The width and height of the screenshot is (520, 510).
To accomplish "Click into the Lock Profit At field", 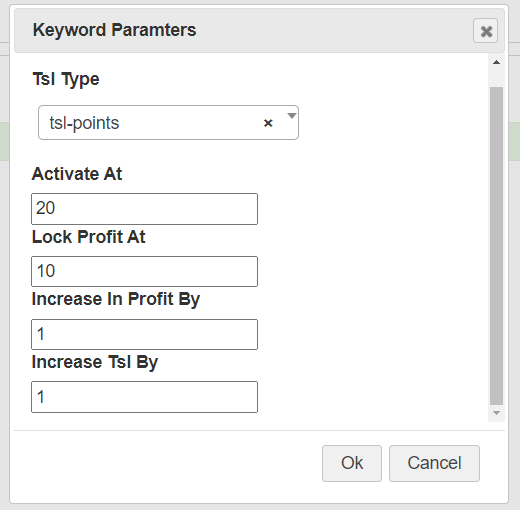I will coord(144,271).
